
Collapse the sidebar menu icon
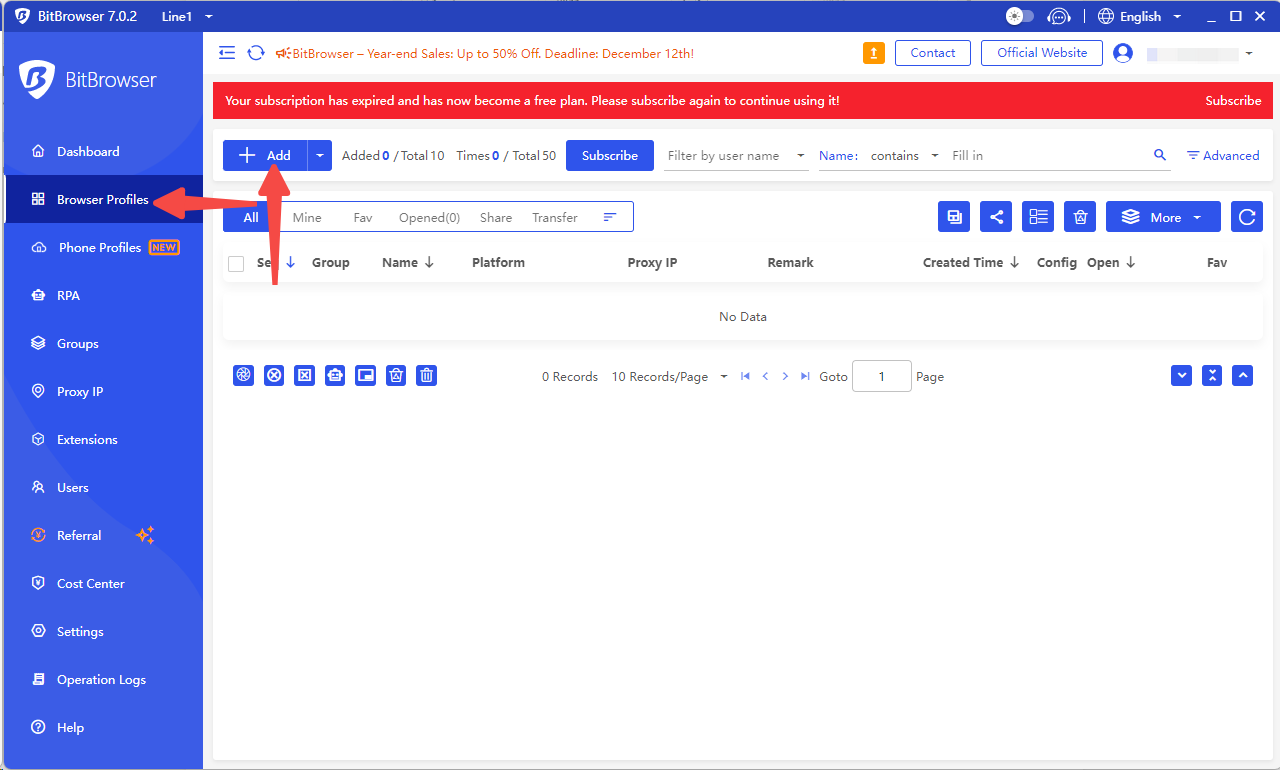tap(227, 53)
